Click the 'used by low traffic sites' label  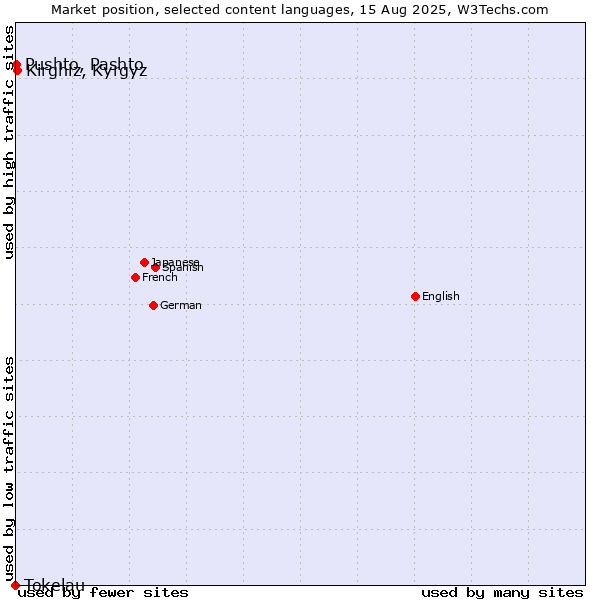(x=9, y=469)
